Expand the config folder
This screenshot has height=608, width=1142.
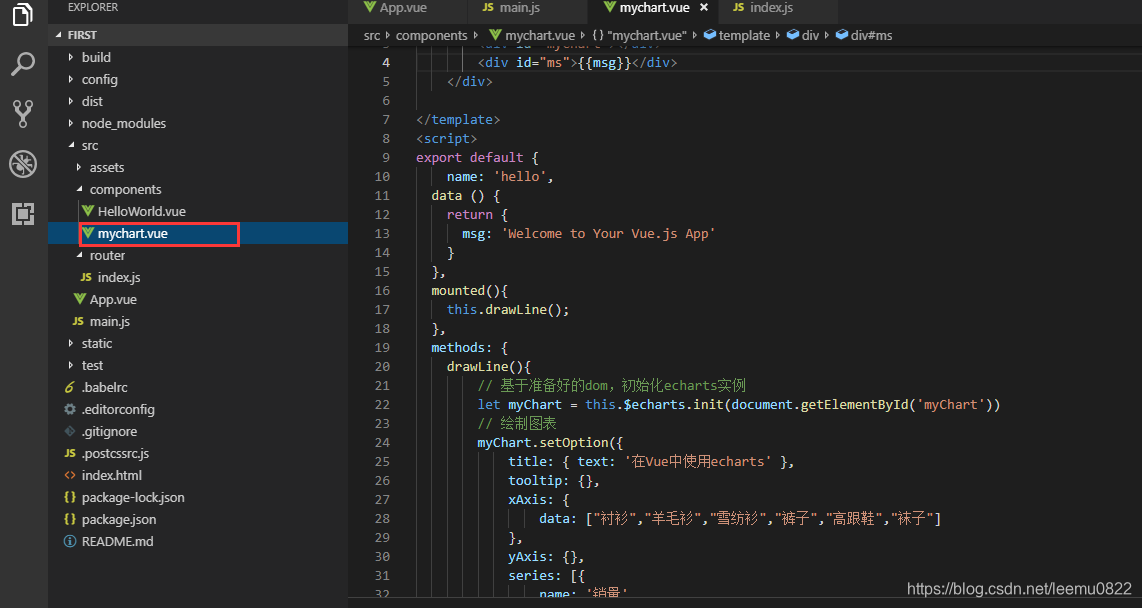pos(71,79)
